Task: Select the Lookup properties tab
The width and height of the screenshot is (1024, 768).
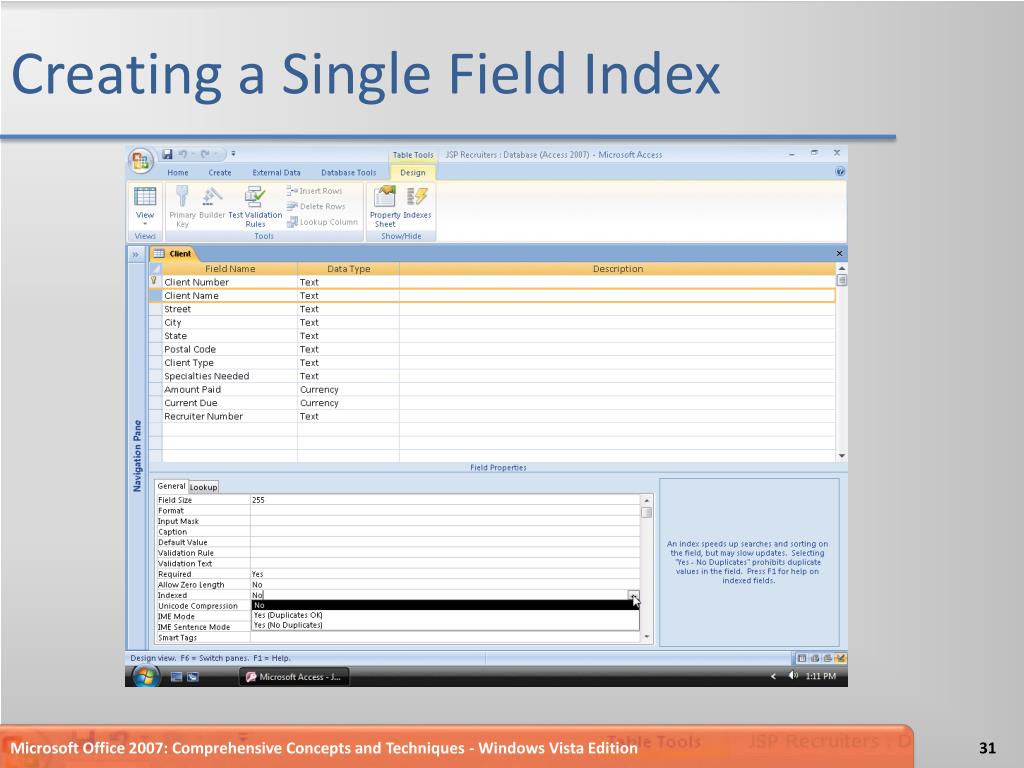Action: click(x=204, y=487)
